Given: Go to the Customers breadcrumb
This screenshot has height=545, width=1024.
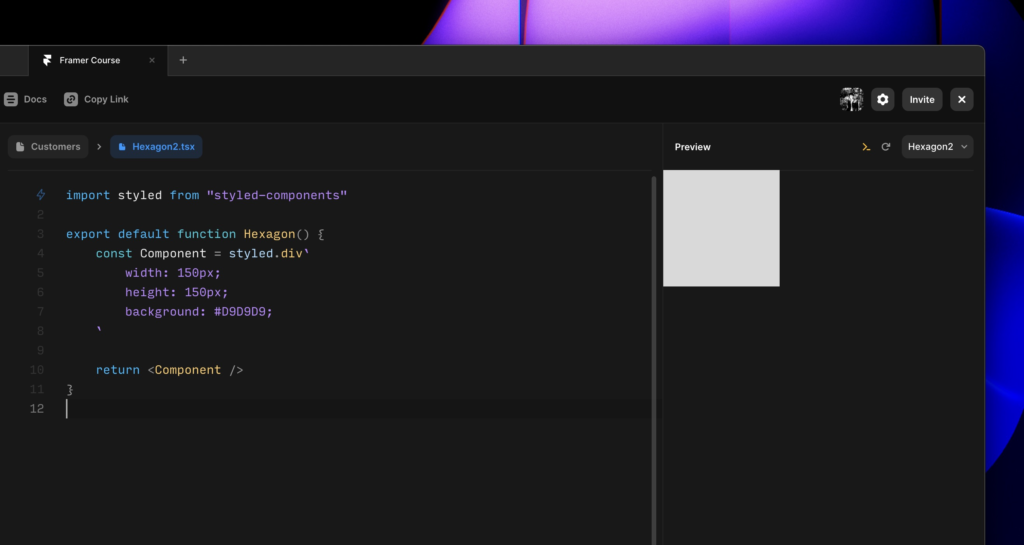Looking at the screenshot, I should [48, 147].
